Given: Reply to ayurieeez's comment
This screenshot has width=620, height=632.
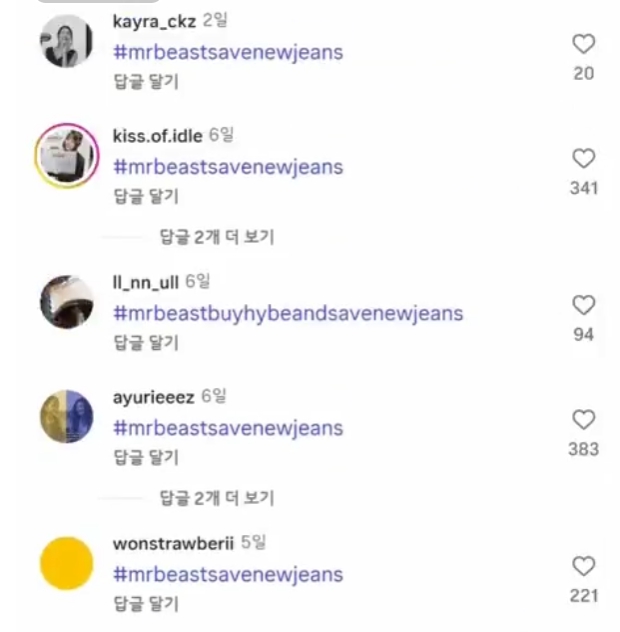Looking at the screenshot, I should click(145, 458).
